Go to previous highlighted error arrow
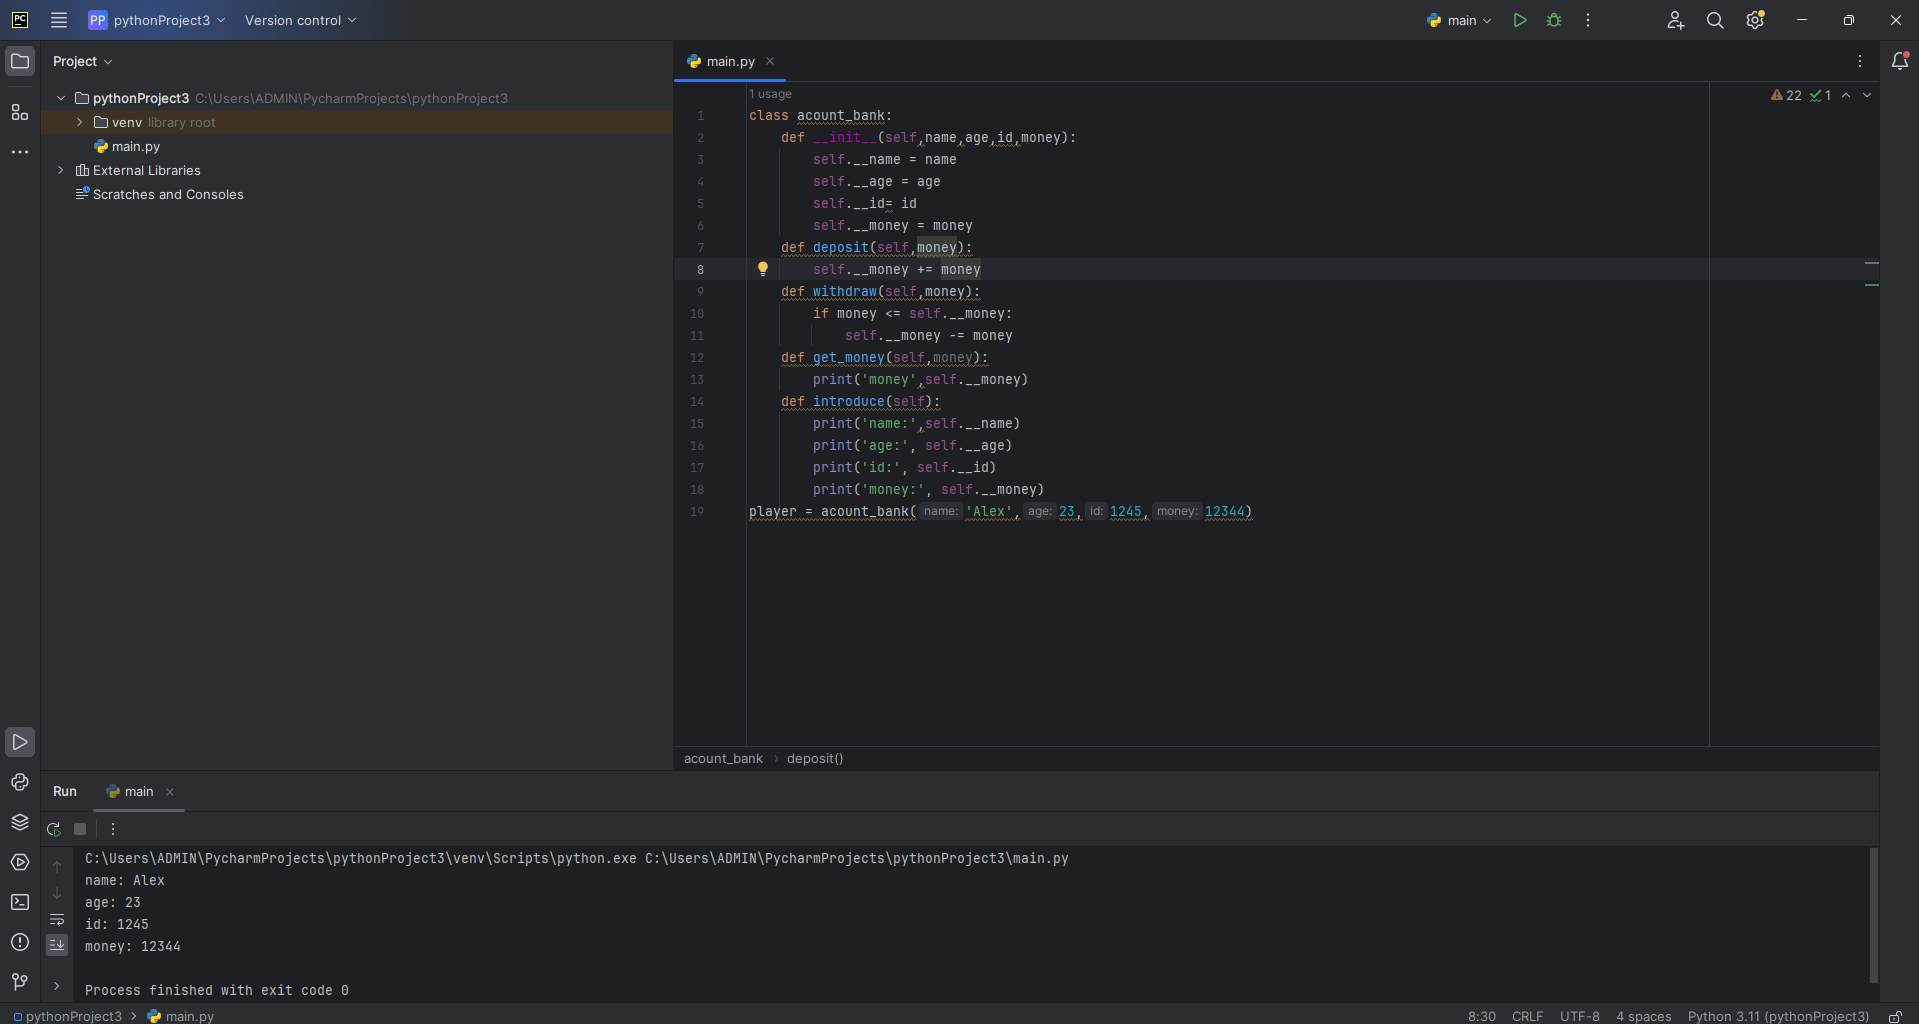The height and width of the screenshot is (1024, 1919). (x=1846, y=95)
